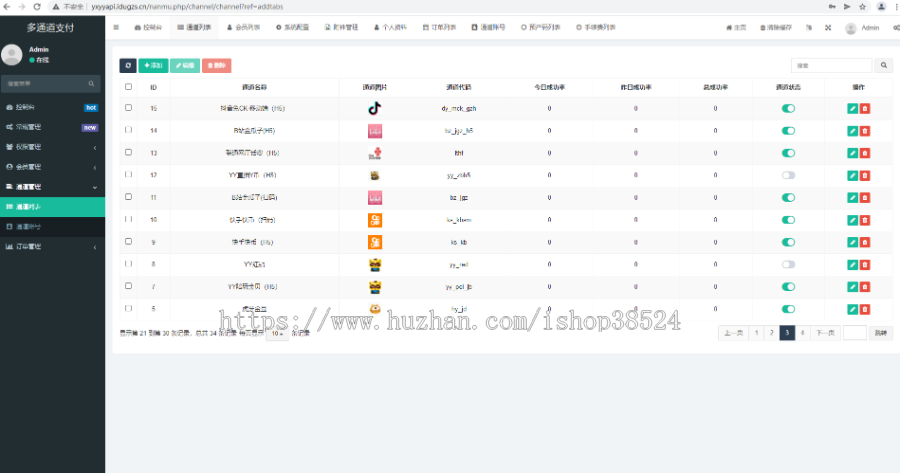Image resolution: width=900 pixels, height=473 pixels.
Task: Check the select-all checkbox in the table header
Action: click(x=128, y=87)
